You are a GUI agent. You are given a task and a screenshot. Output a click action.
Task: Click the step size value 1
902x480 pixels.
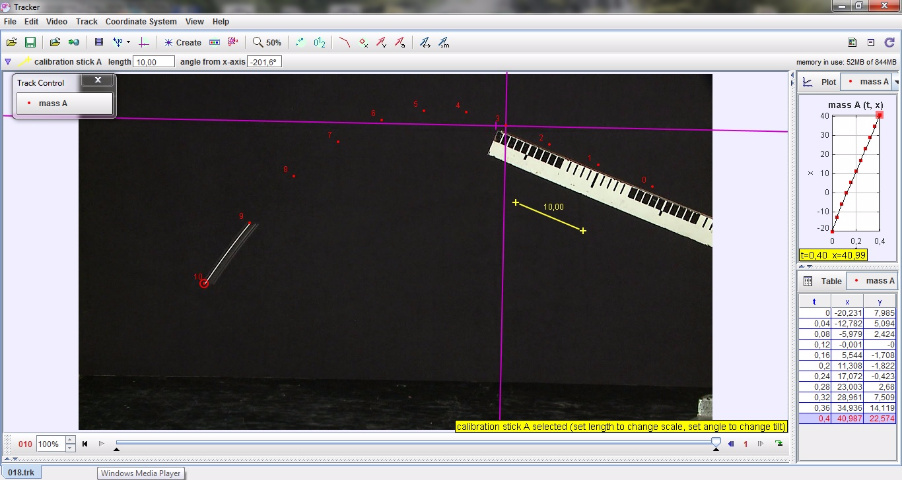(746, 444)
